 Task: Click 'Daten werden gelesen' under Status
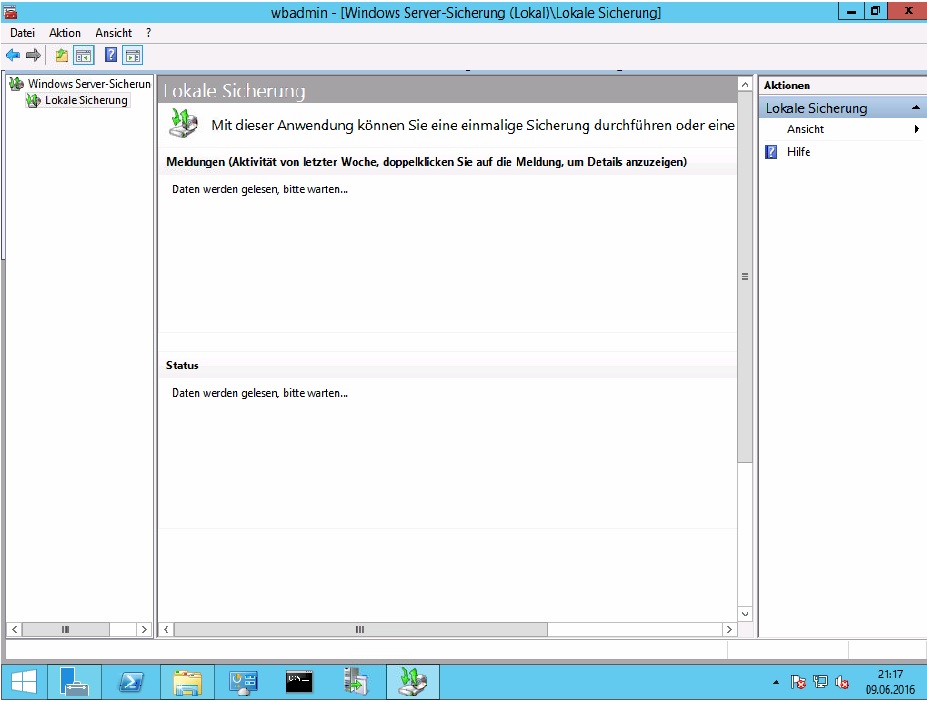pyautogui.click(x=260, y=393)
